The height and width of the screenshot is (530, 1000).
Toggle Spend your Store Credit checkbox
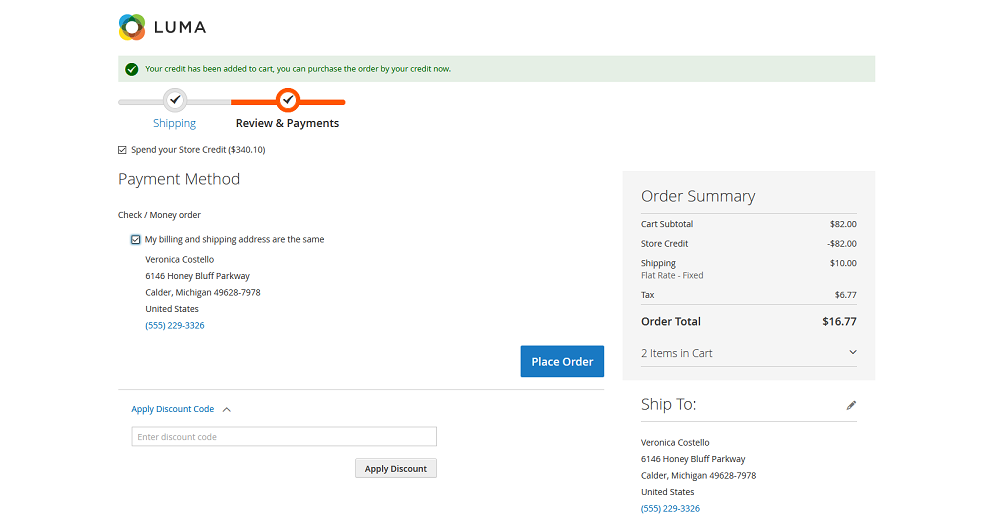[x=123, y=150]
